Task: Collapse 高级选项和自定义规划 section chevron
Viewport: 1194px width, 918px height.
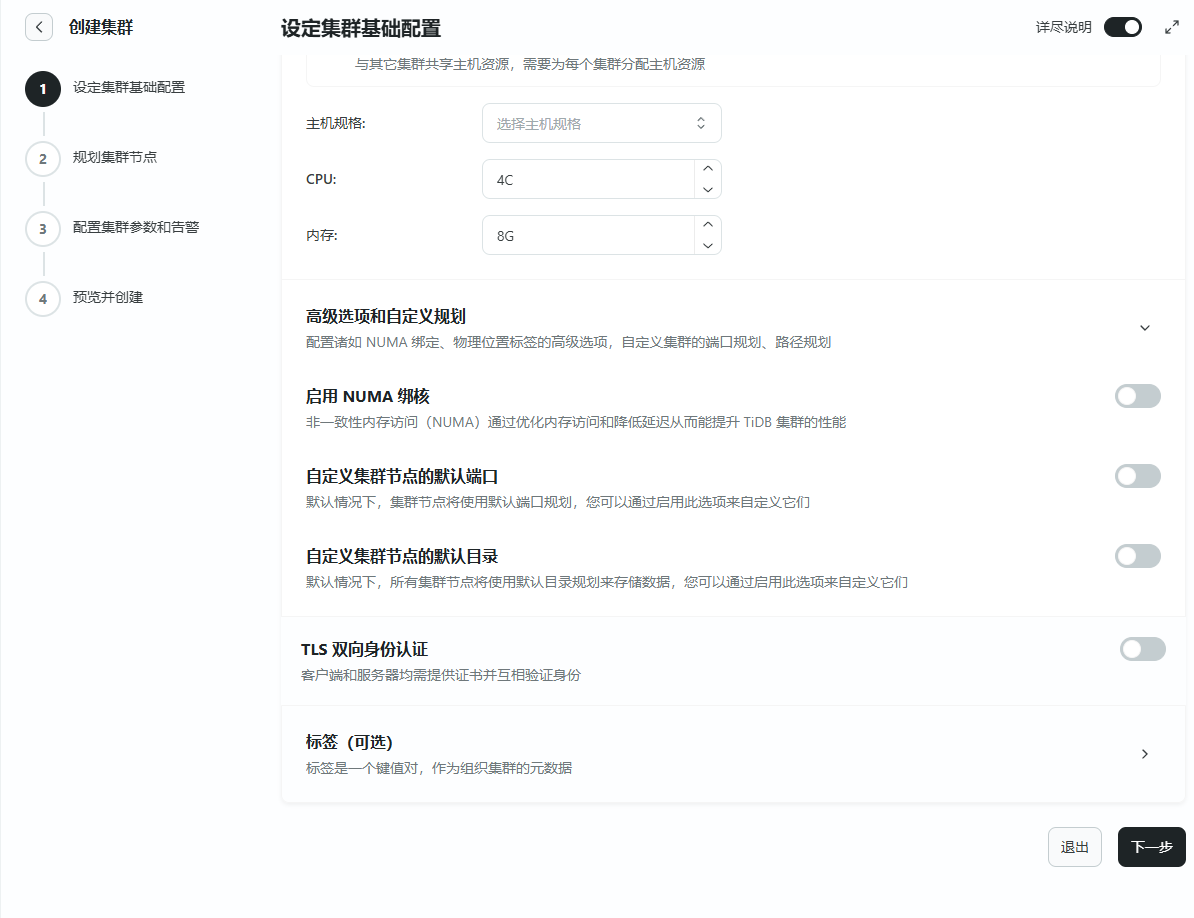Action: tap(1145, 328)
